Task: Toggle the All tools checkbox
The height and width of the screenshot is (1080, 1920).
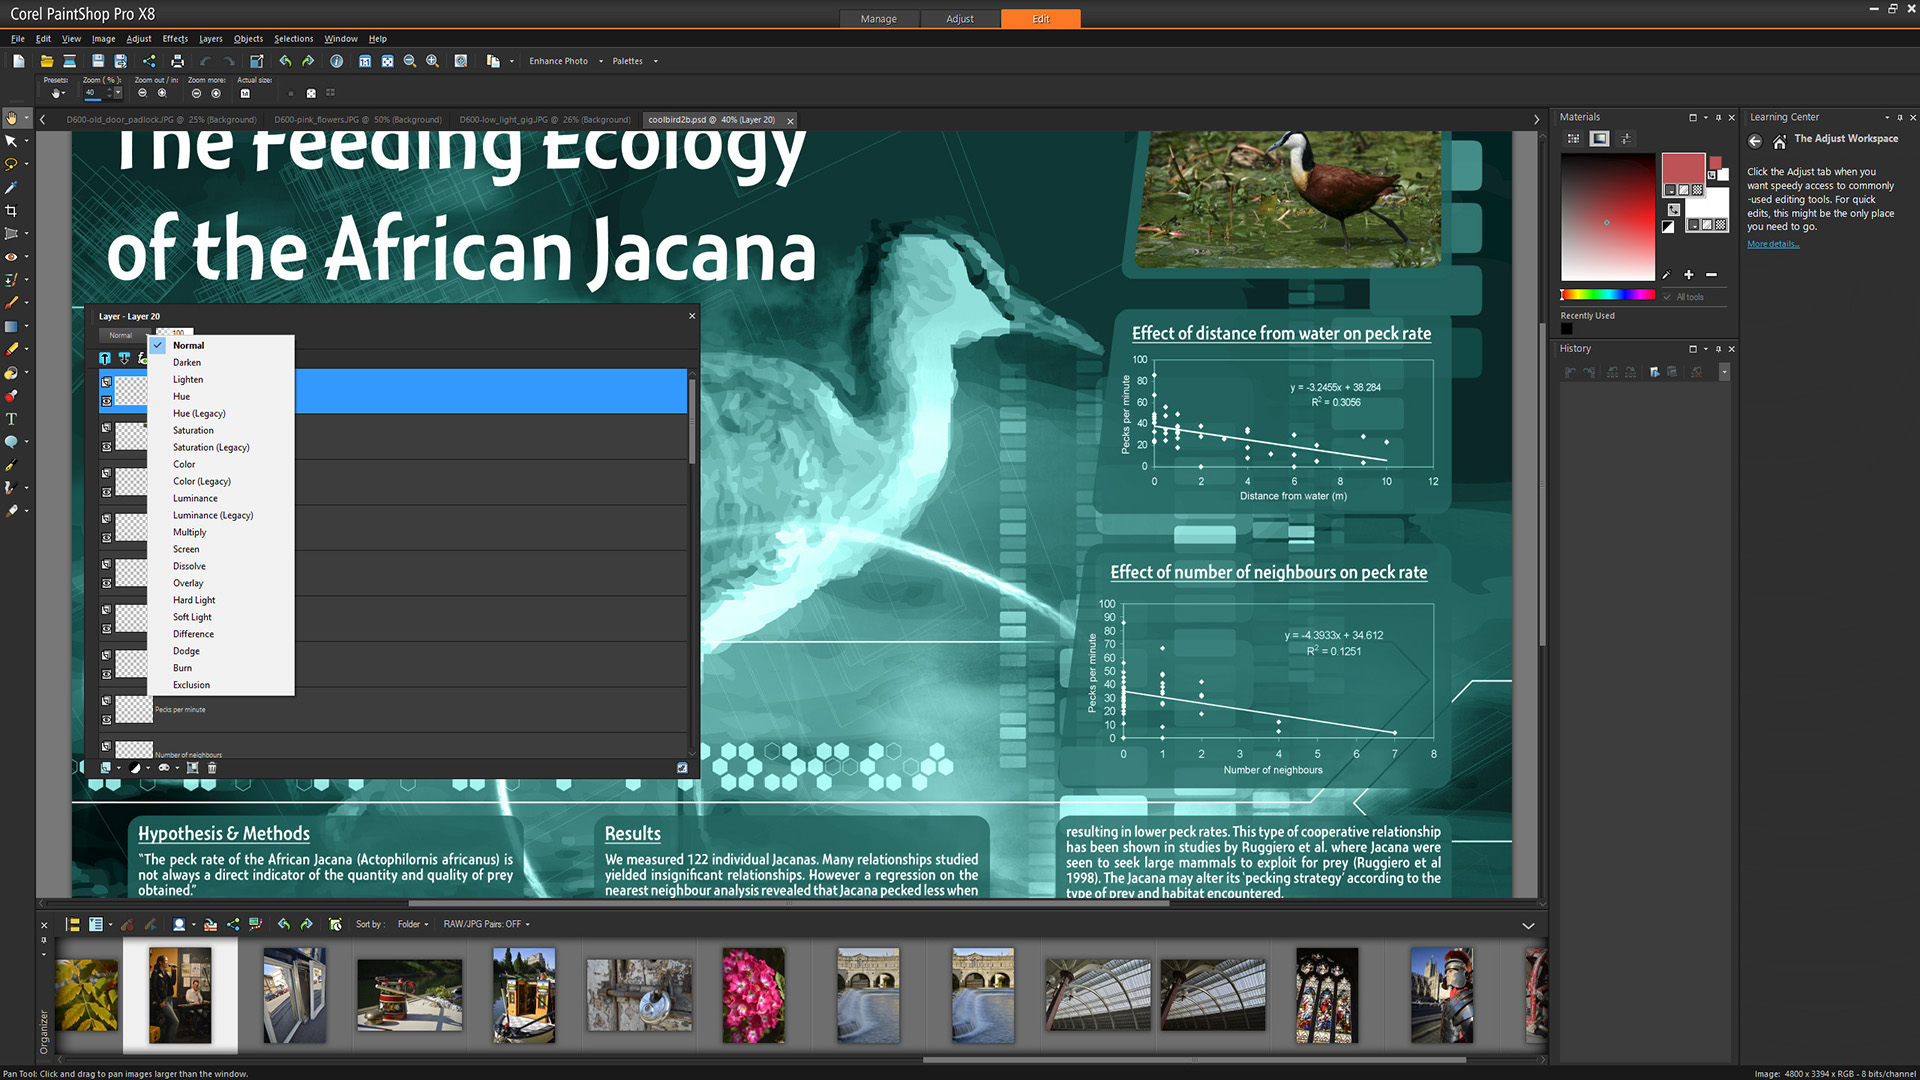Action: 1667,297
